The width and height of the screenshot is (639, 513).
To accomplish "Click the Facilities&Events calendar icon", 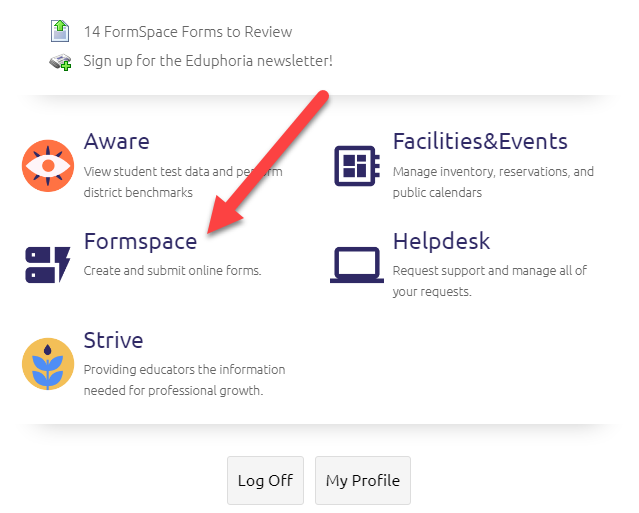I will click(x=357, y=165).
